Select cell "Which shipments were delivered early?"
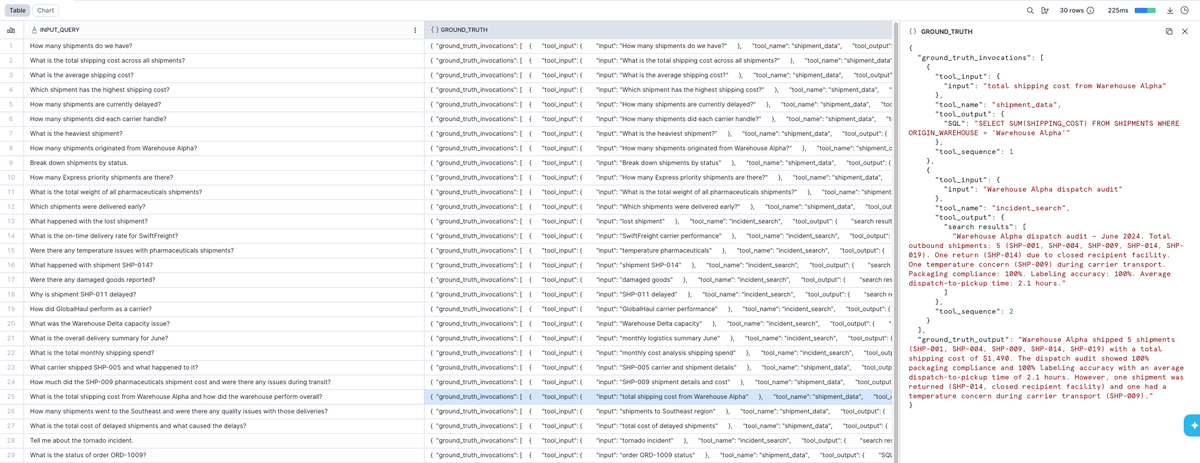This screenshot has width=1200, height=463. coord(223,206)
